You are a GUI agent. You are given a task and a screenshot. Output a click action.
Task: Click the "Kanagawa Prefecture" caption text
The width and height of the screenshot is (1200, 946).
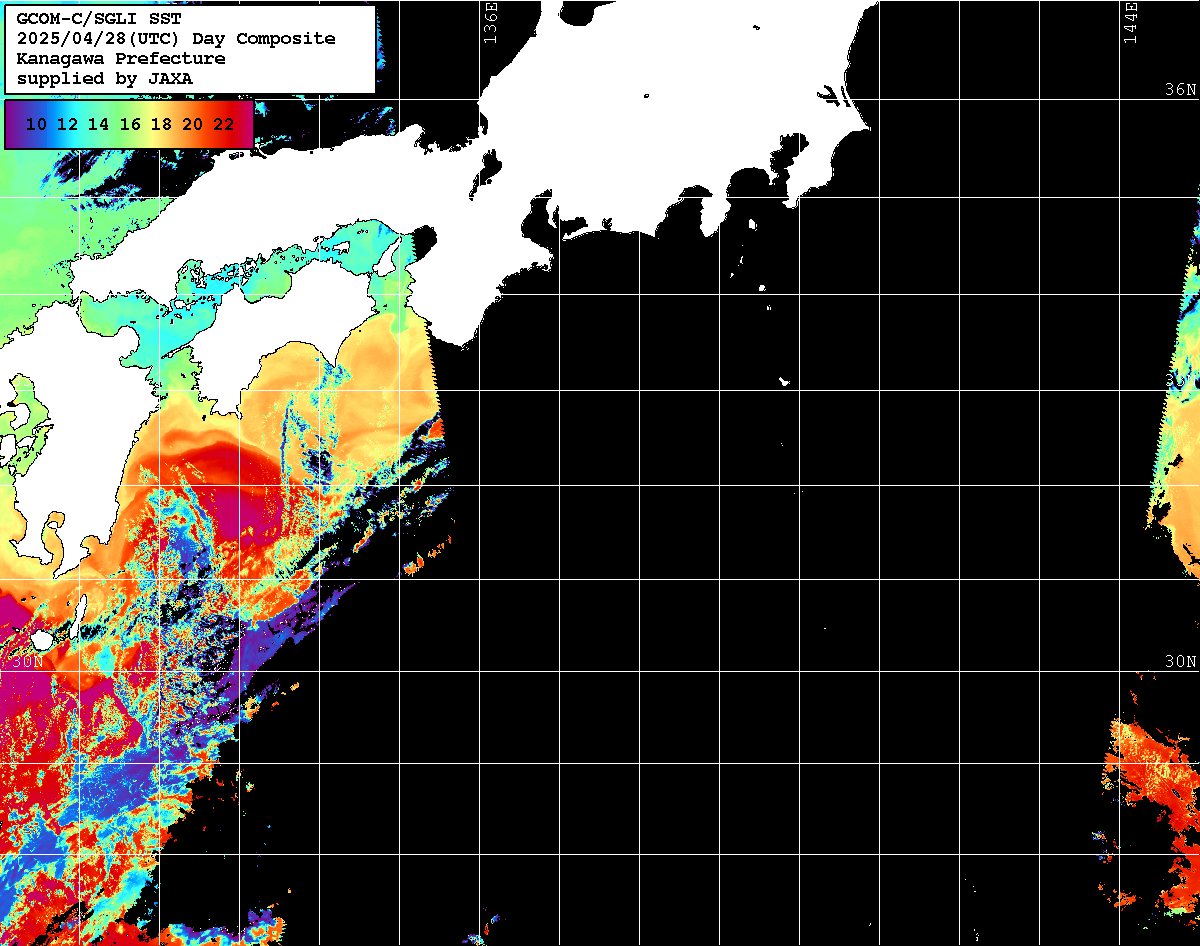tap(121, 59)
